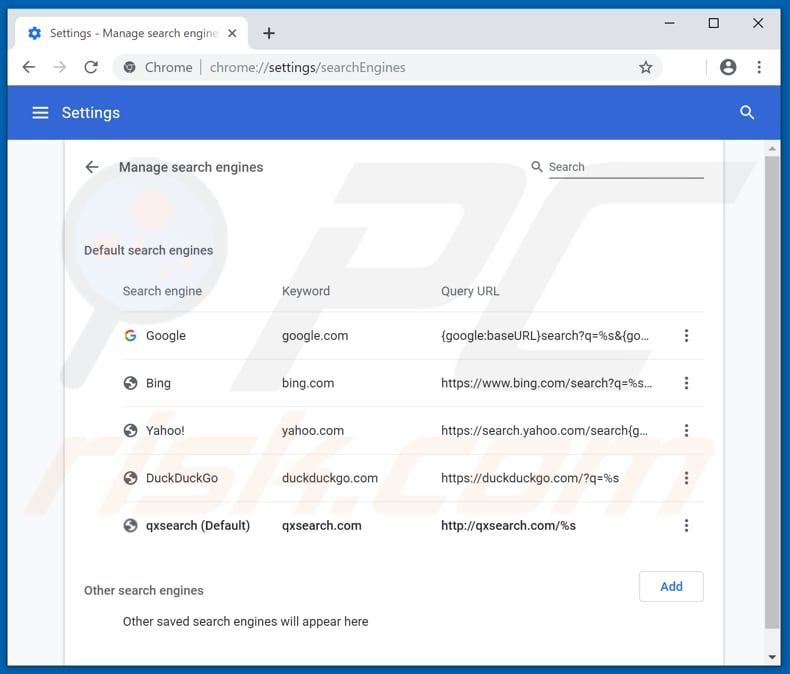This screenshot has width=790, height=674.
Task: Click keyword 'bing.com'
Action: click(x=308, y=383)
